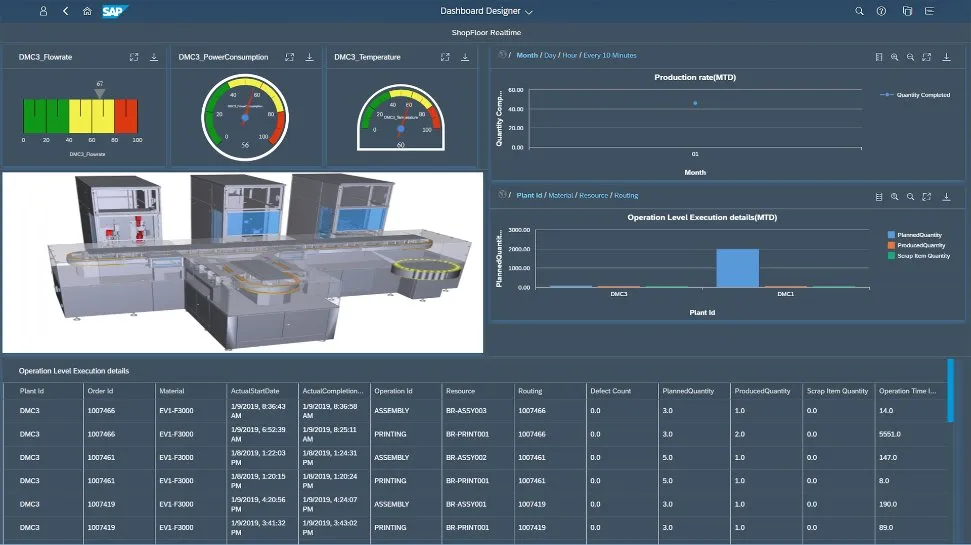Zoom out on Production rate chart
This screenshot has height=545, width=971.
pos(911,57)
